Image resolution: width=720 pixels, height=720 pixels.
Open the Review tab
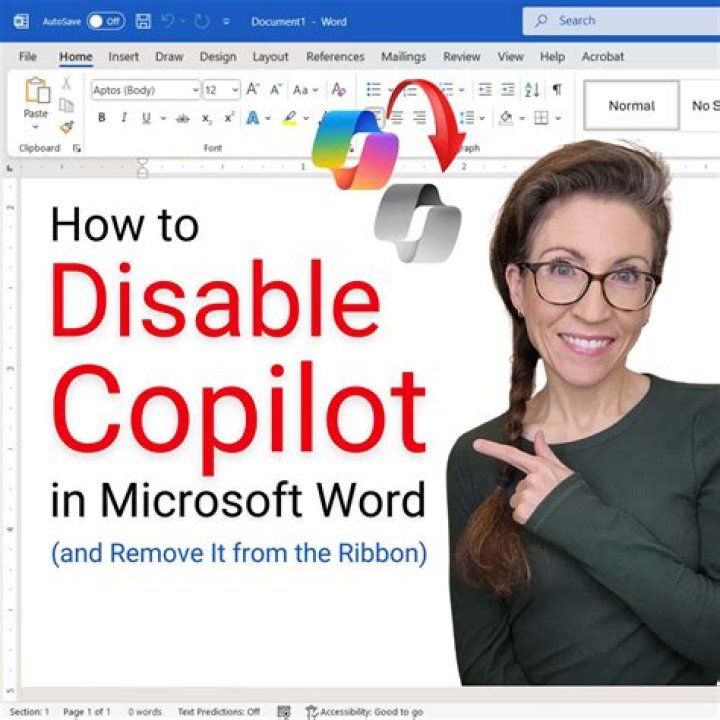(461, 56)
